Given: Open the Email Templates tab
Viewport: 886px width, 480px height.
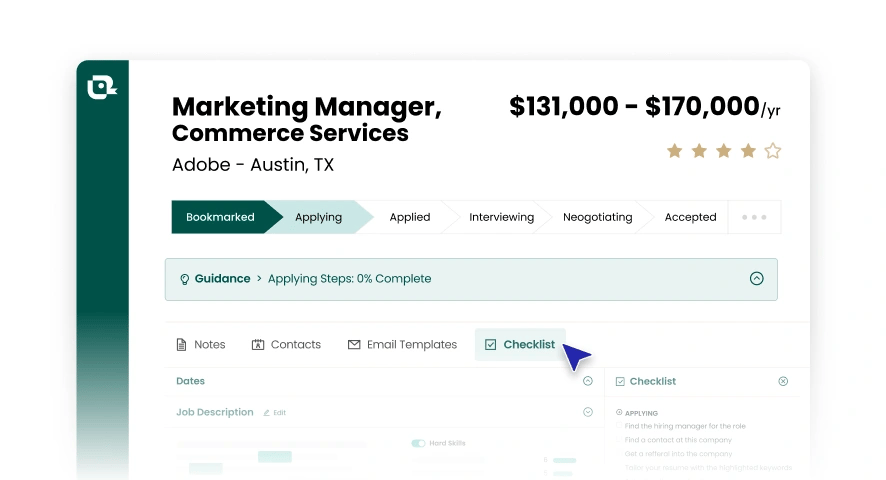Looking at the screenshot, I should (402, 344).
